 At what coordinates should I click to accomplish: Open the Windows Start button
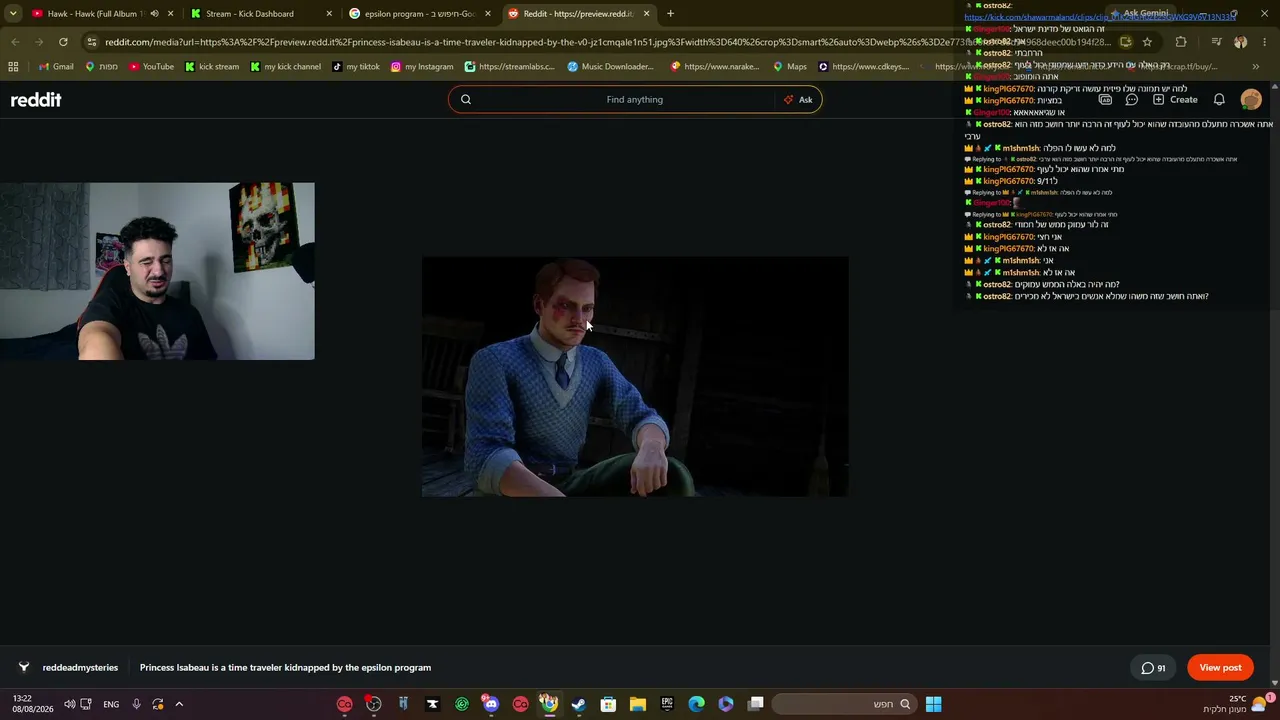(x=933, y=704)
